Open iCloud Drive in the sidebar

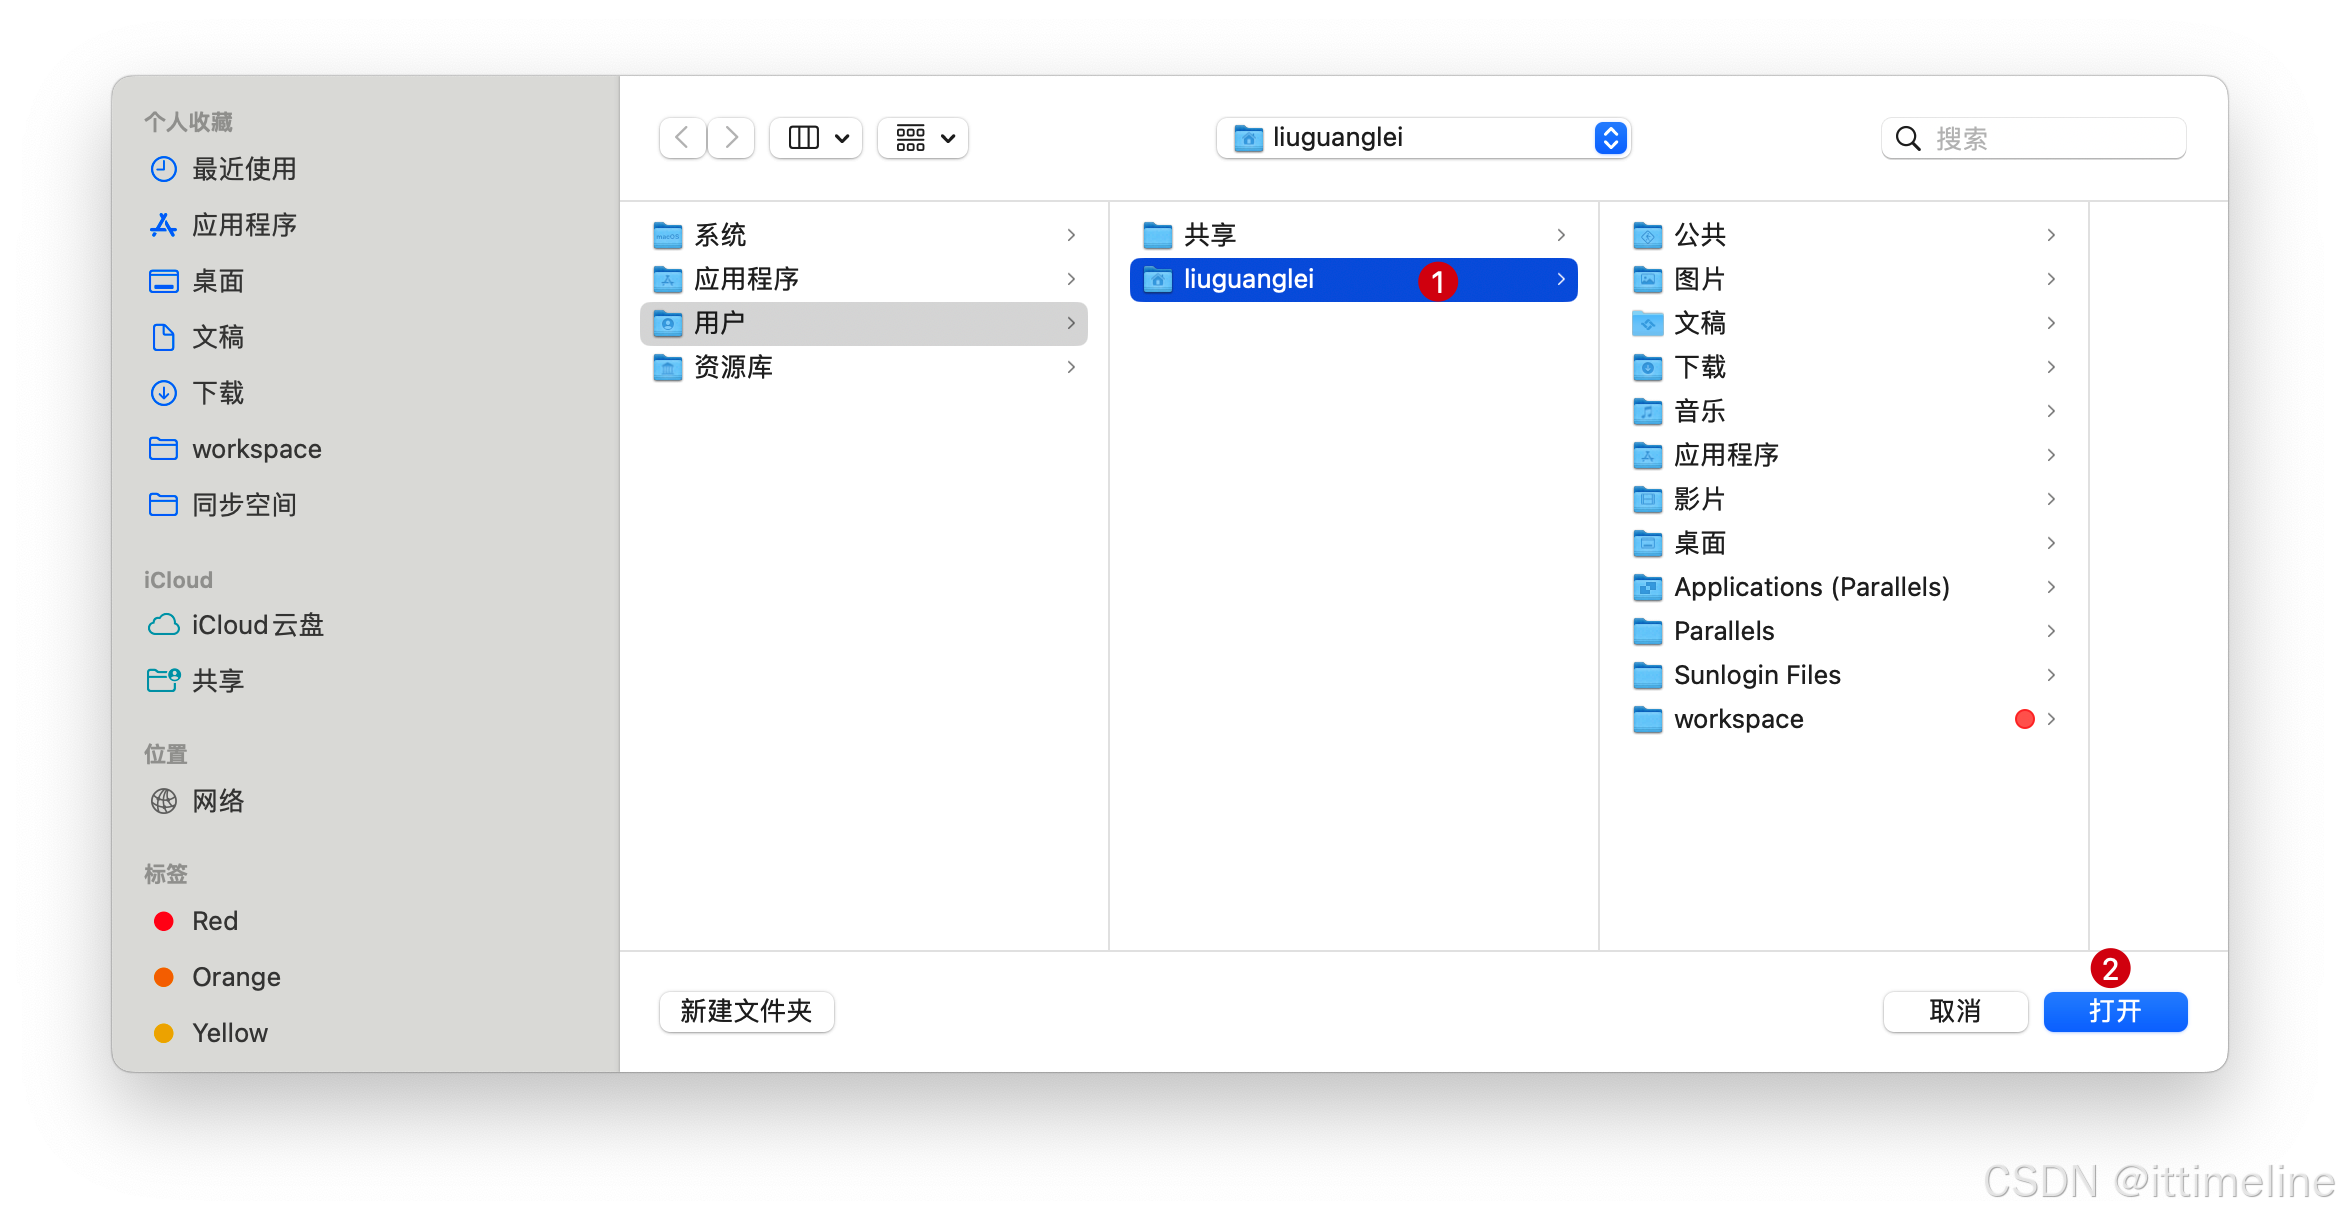257,625
